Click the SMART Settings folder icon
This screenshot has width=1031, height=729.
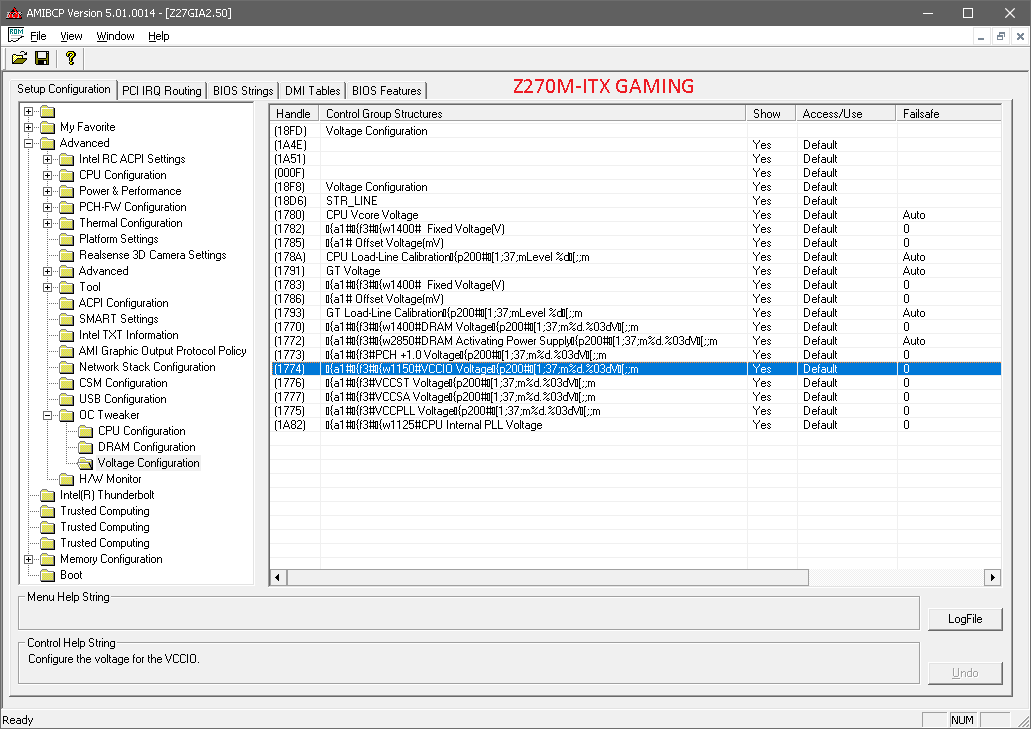66,319
